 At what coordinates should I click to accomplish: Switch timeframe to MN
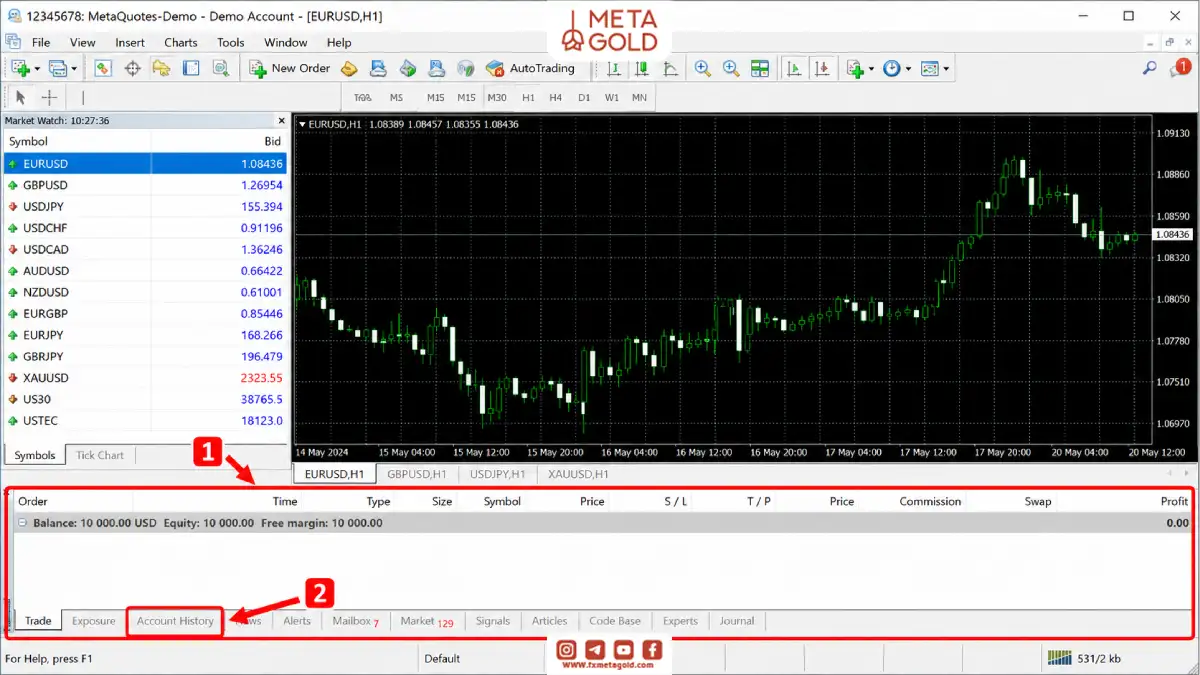pyautogui.click(x=639, y=97)
